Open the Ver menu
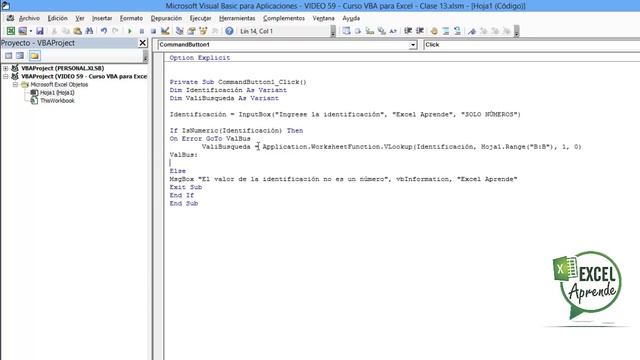The image size is (640, 360). coord(80,18)
